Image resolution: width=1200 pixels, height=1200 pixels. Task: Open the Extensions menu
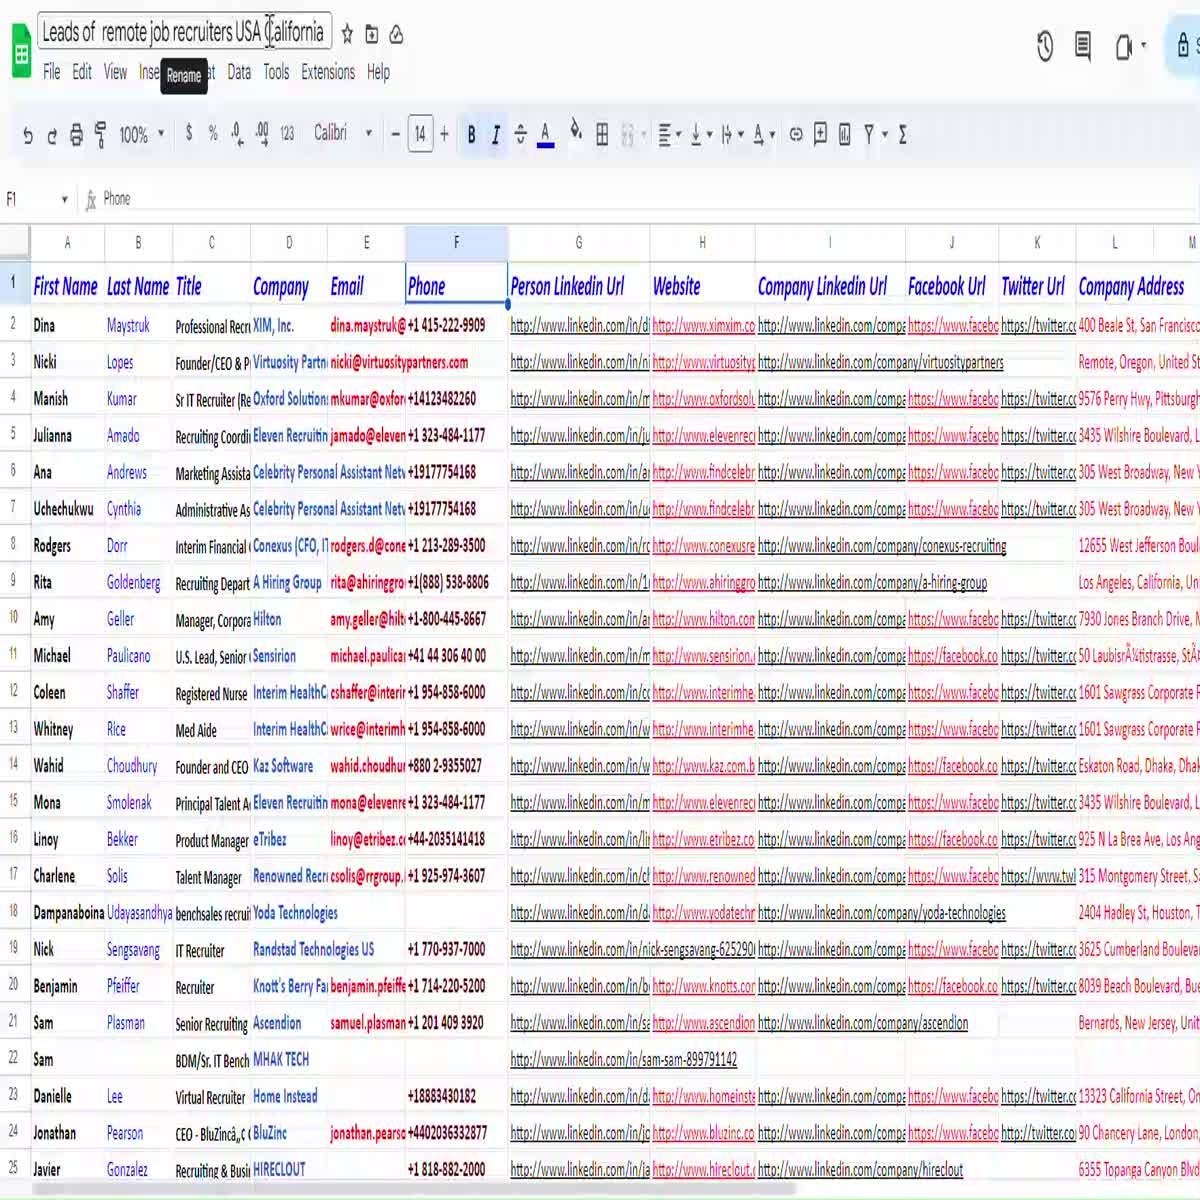(x=328, y=72)
